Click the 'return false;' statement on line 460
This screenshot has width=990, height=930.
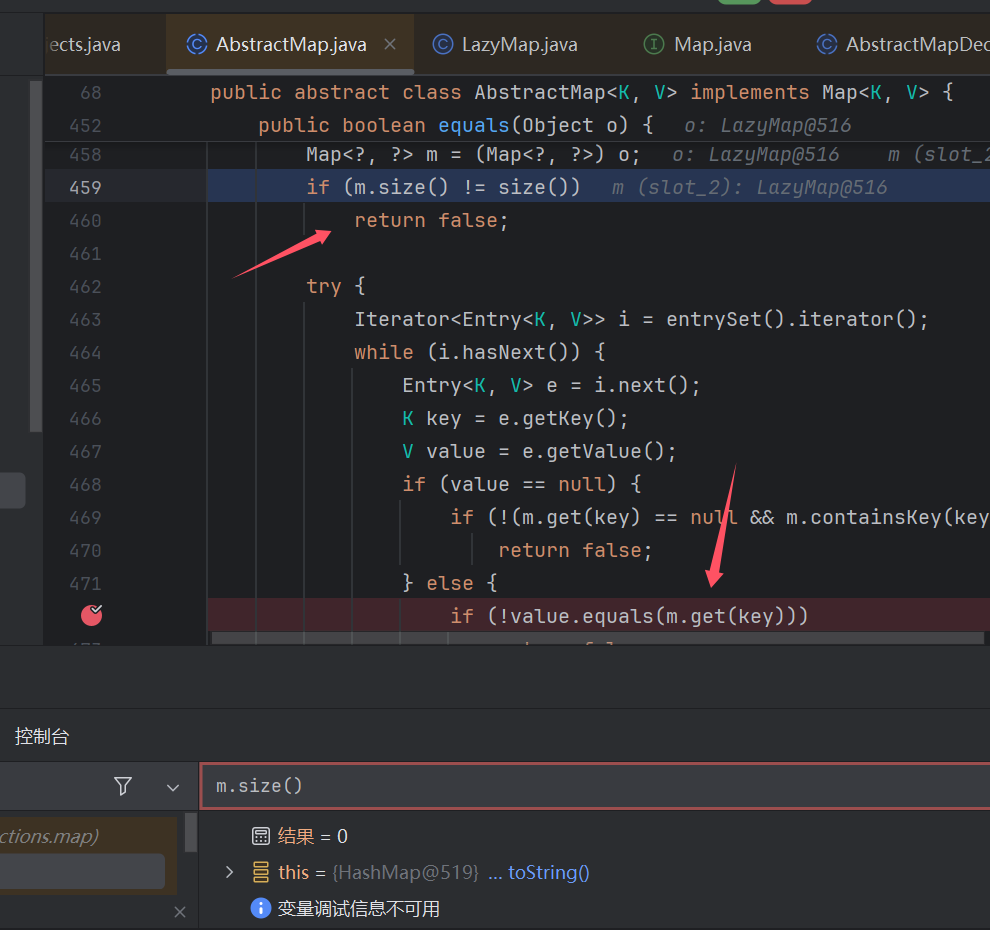click(x=431, y=221)
